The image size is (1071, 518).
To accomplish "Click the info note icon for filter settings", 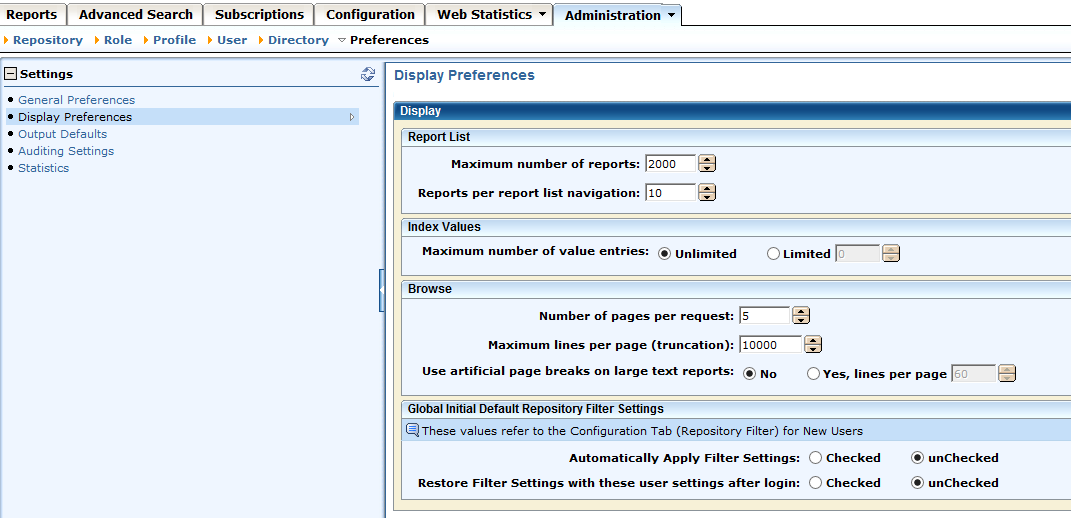I will (x=412, y=431).
